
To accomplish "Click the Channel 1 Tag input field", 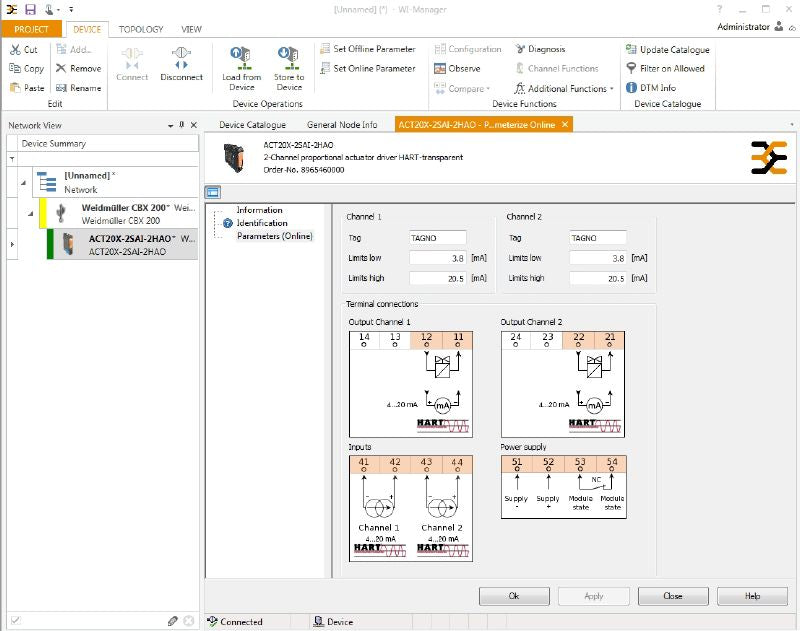I will [x=440, y=238].
